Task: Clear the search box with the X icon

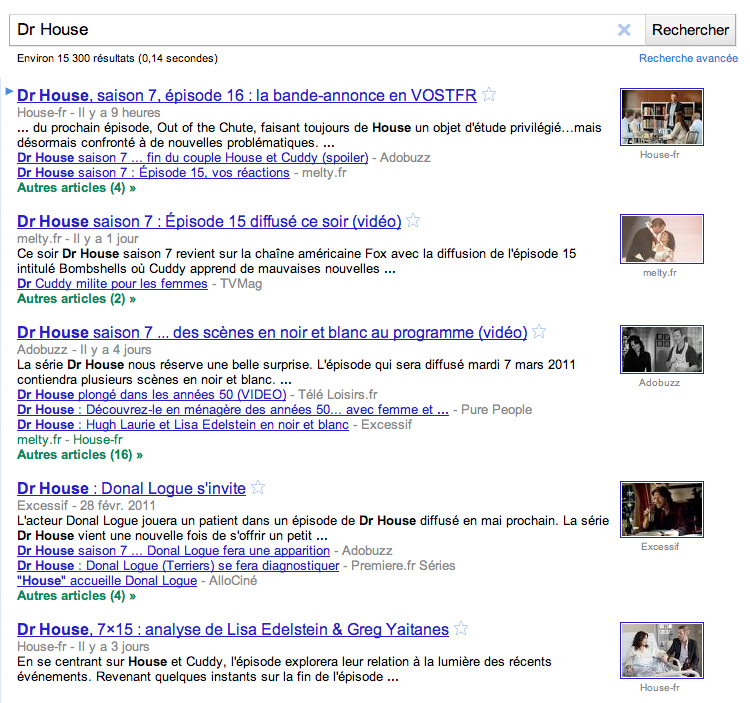Action: 624,30
